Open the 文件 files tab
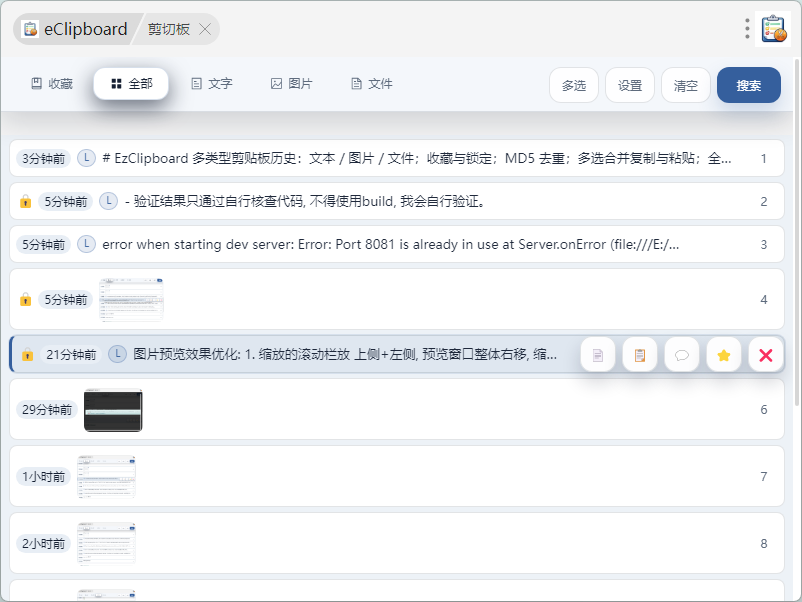This screenshot has width=802, height=602. [372, 84]
